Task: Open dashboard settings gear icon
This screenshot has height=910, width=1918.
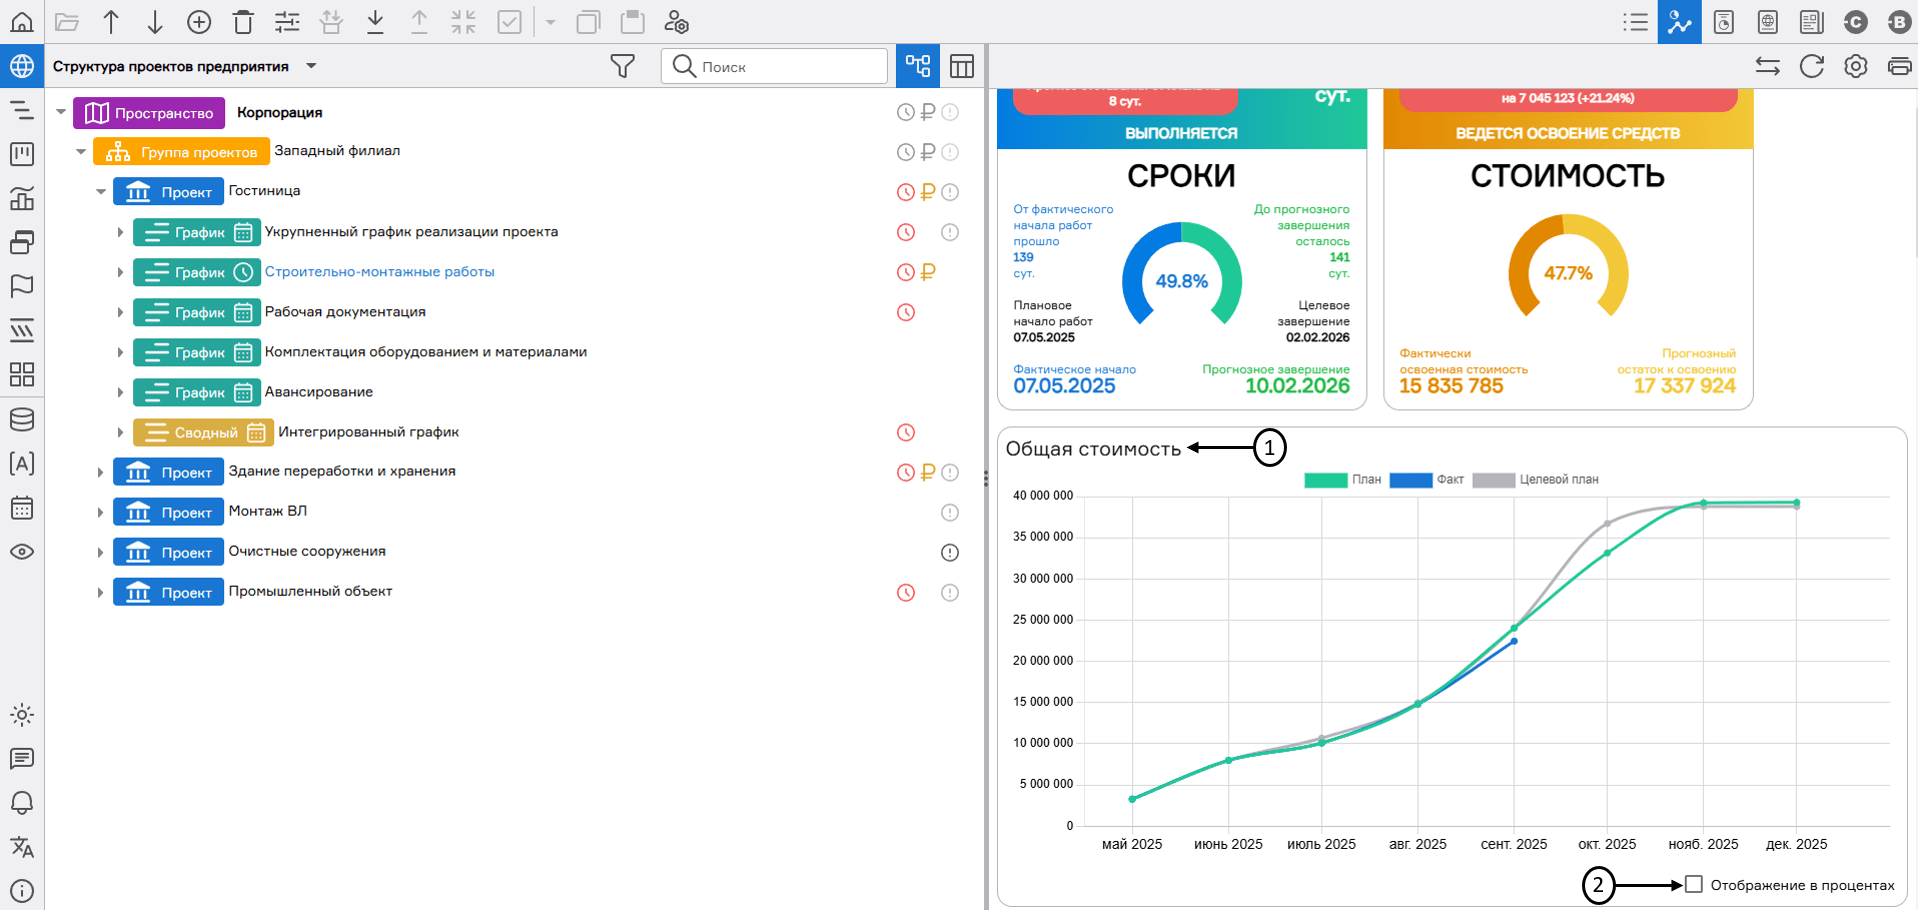Action: click(x=1855, y=66)
